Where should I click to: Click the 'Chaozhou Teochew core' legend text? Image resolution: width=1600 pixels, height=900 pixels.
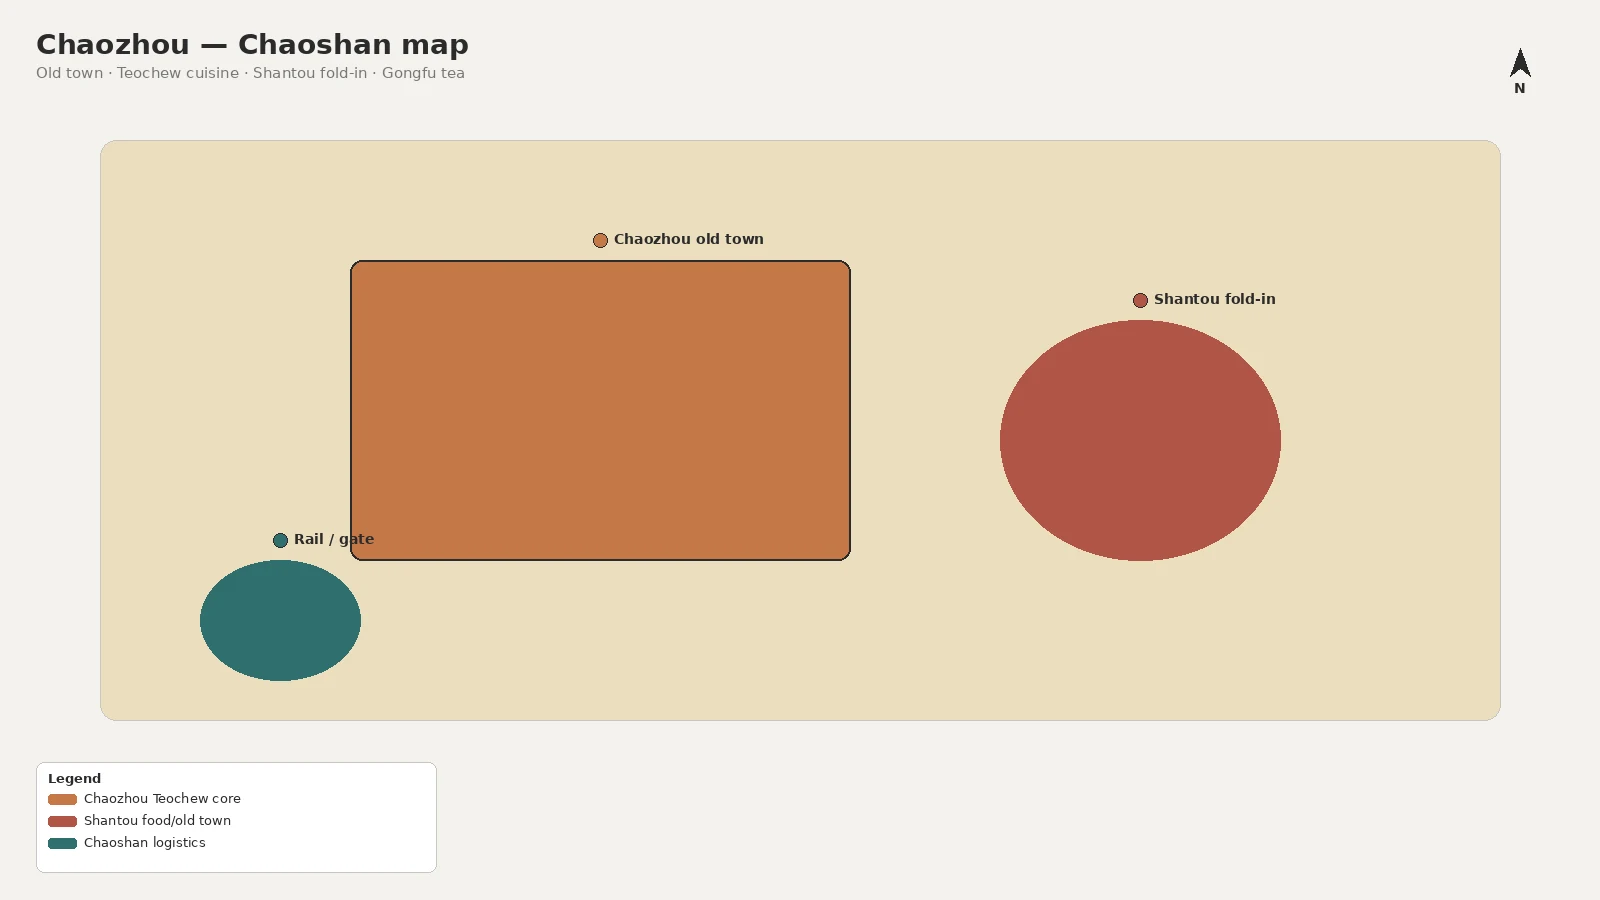(162, 798)
